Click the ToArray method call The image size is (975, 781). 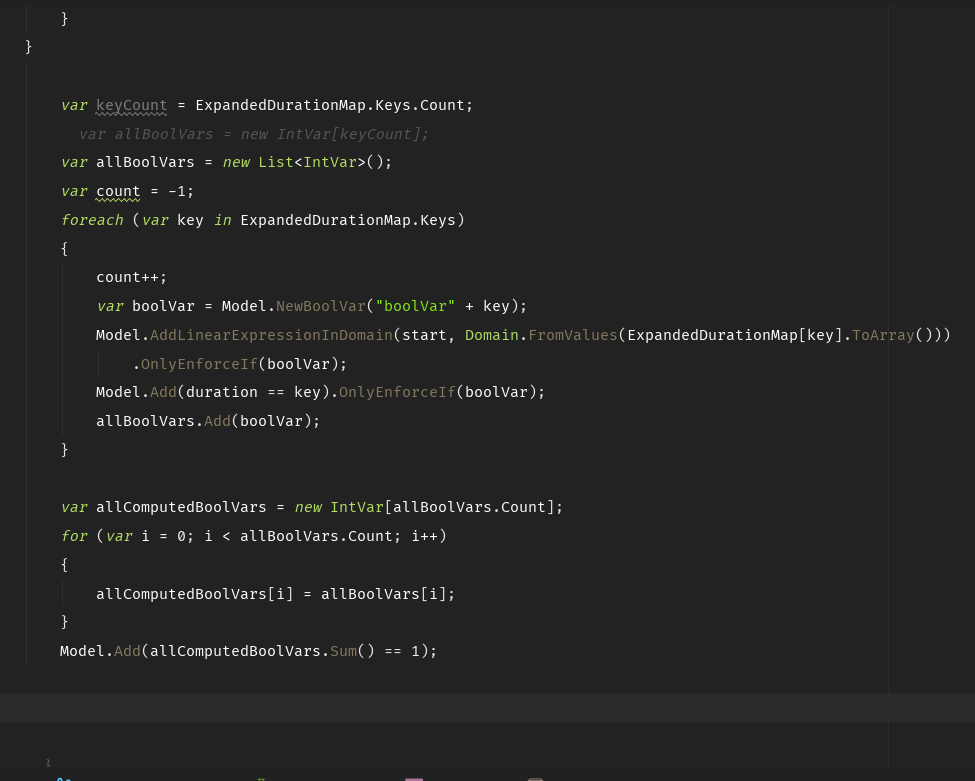point(884,335)
